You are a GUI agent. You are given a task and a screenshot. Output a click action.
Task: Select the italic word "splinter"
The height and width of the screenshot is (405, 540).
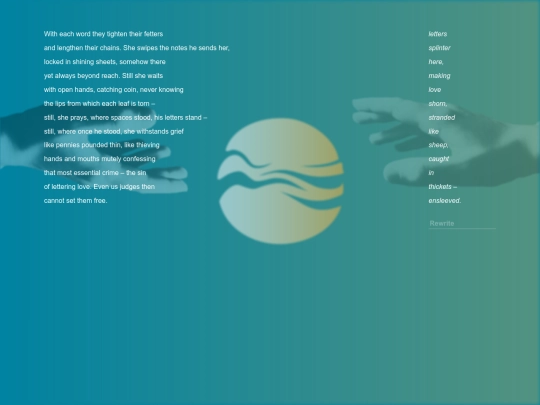click(439, 48)
